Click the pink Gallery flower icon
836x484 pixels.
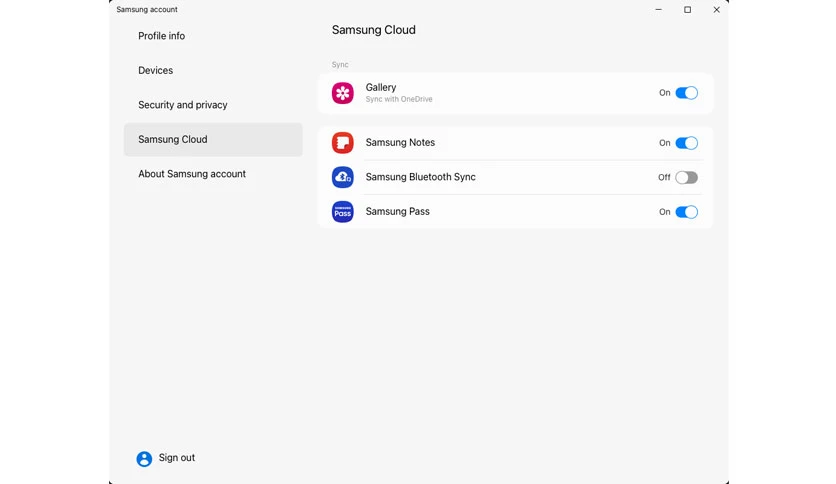[x=342, y=93]
